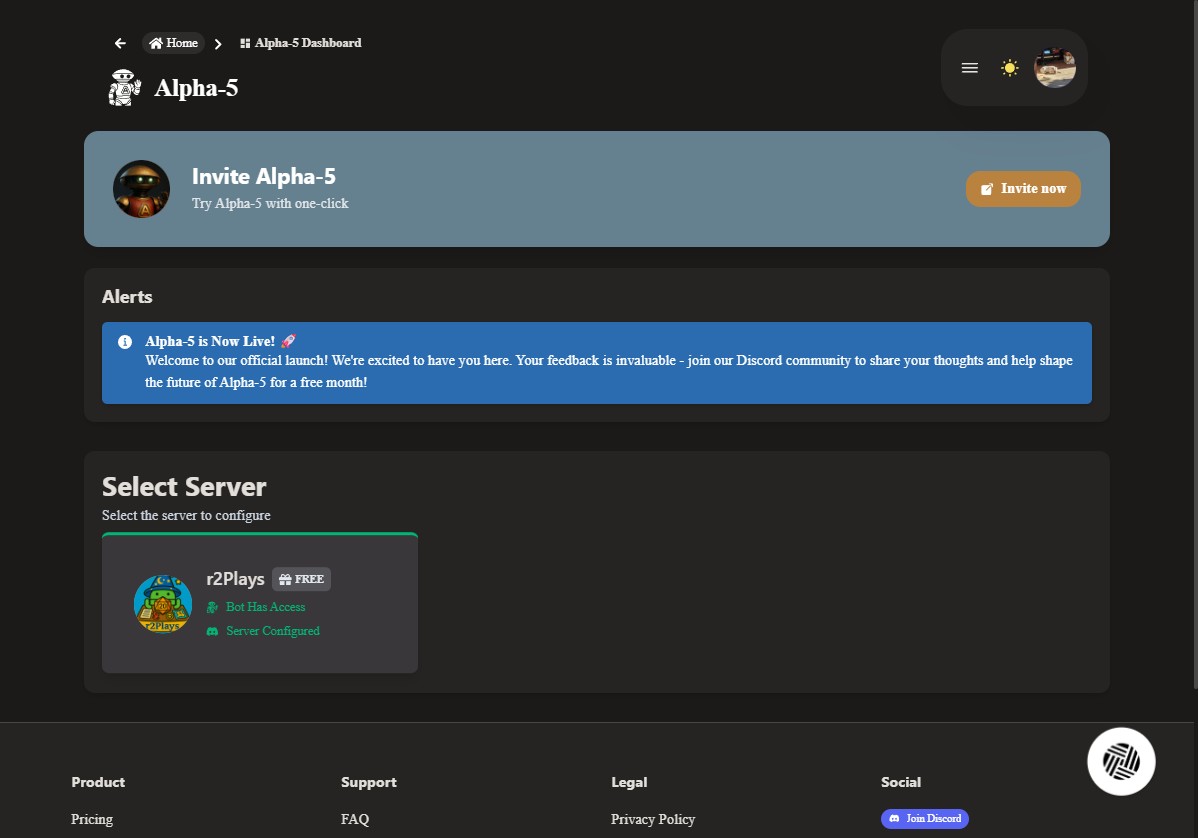1198x838 pixels.
Task: Click the Join Discord pill button
Action: tap(925, 818)
